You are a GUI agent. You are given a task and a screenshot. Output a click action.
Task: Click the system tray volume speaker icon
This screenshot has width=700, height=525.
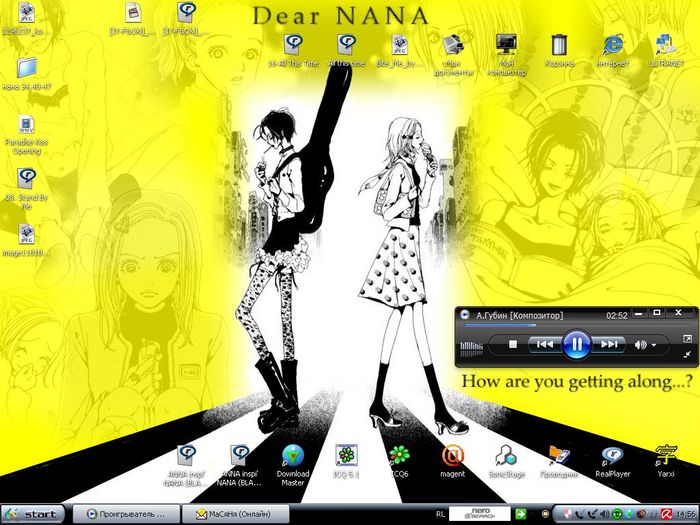click(604, 515)
